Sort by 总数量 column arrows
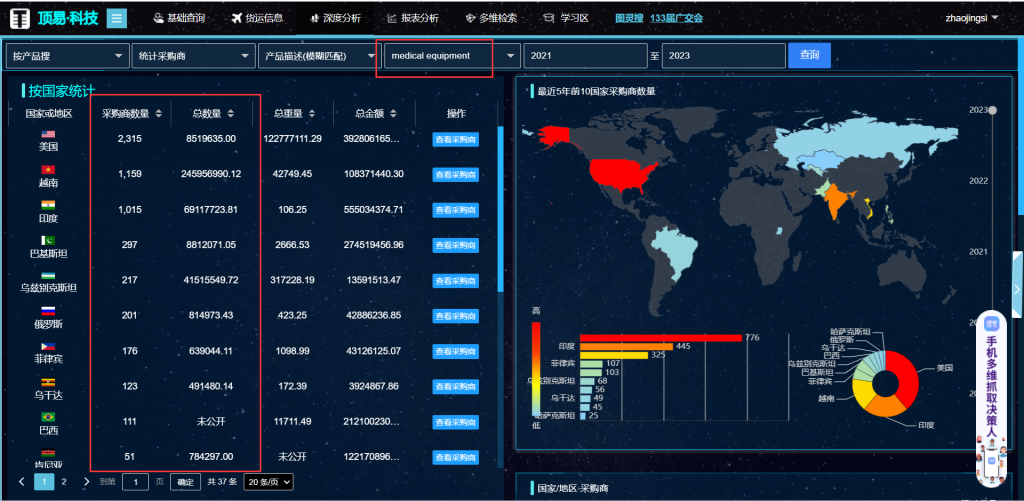 [231, 114]
